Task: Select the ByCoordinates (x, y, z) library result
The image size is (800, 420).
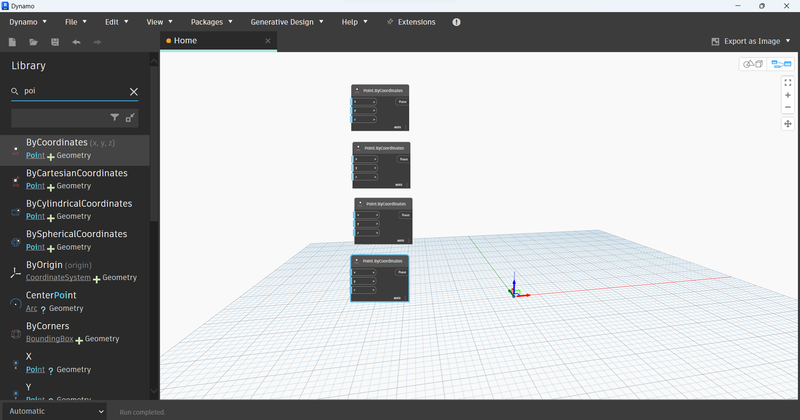Action: coord(74,150)
